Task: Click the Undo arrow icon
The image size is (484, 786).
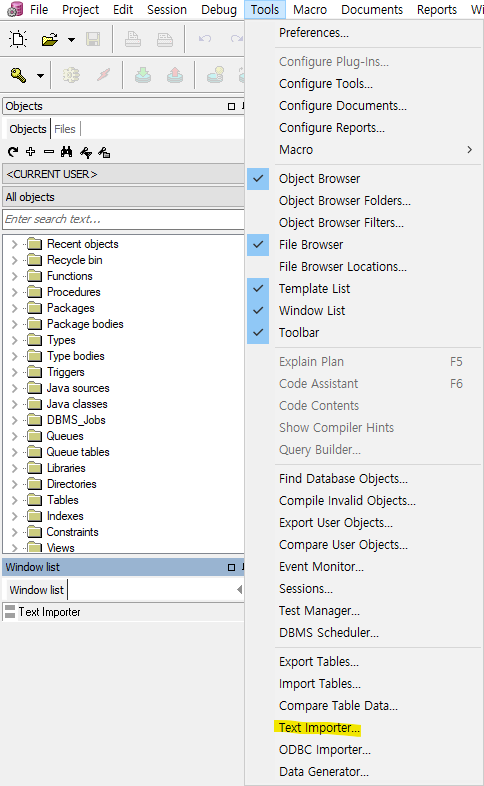Action: (x=205, y=39)
